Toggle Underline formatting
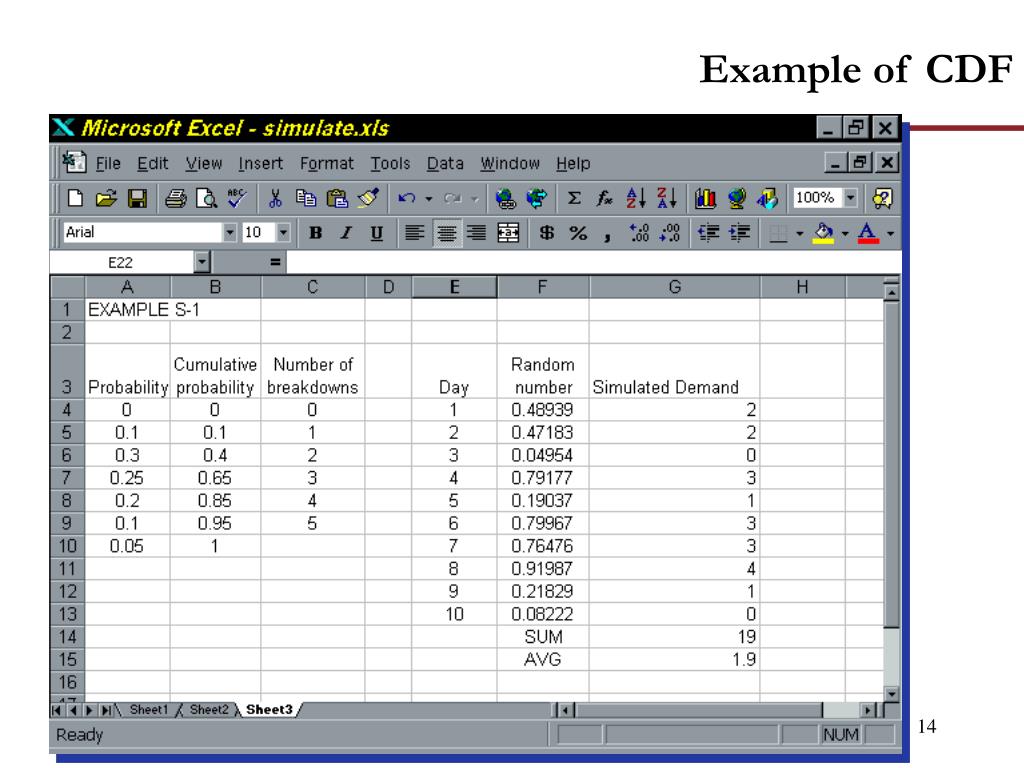 [376, 233]
